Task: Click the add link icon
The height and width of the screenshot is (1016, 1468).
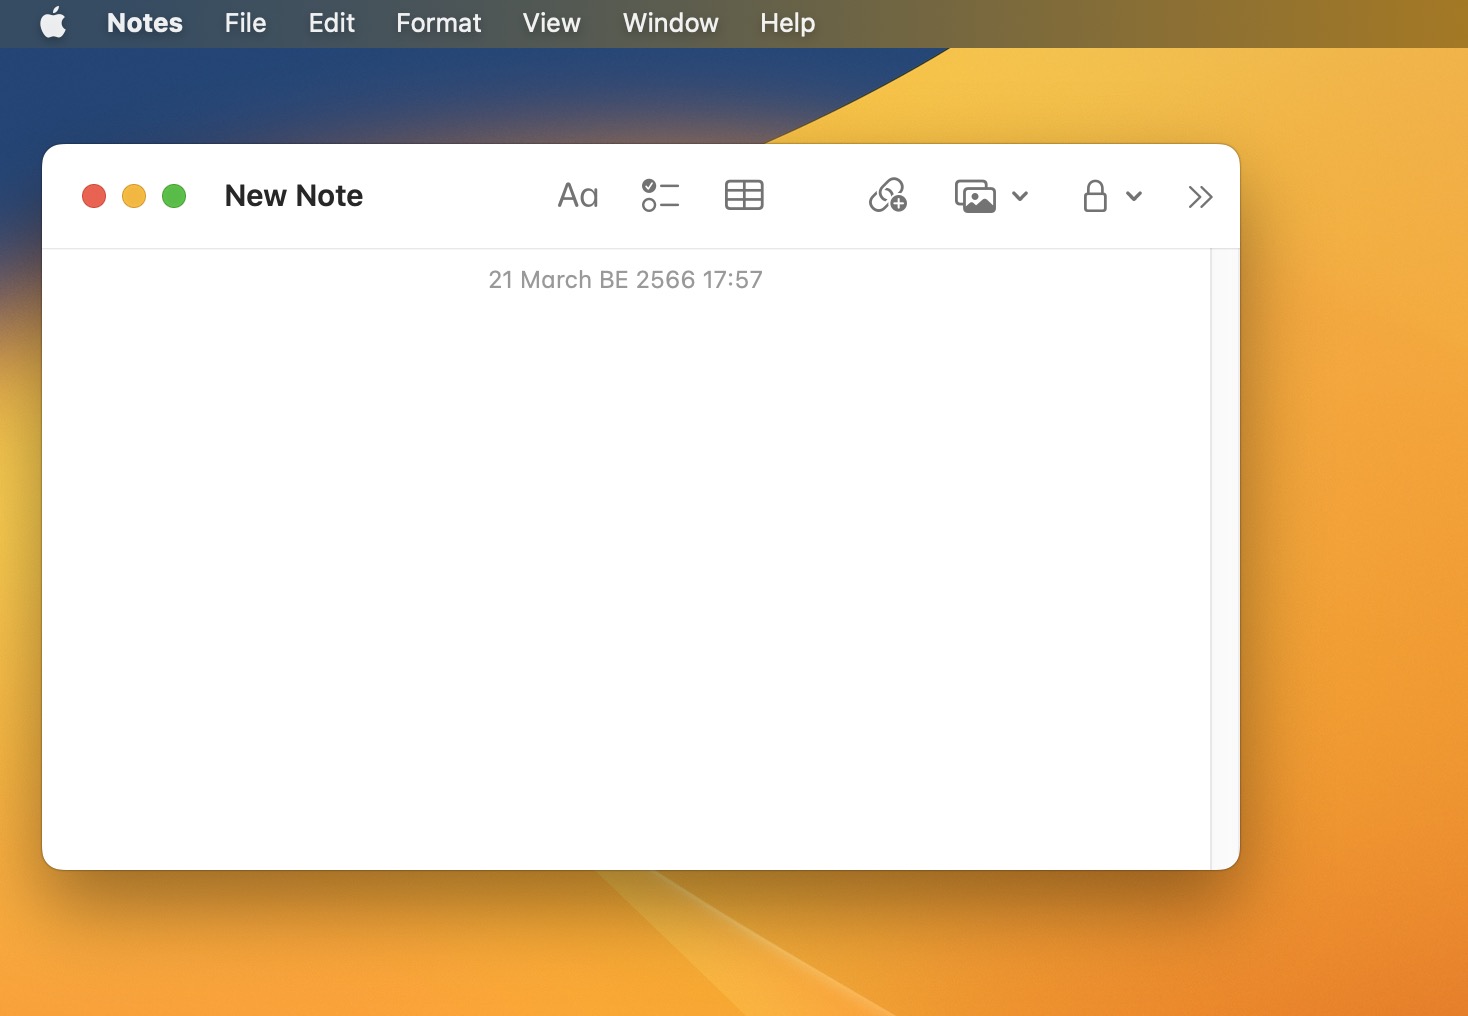Action: point(887,196)
